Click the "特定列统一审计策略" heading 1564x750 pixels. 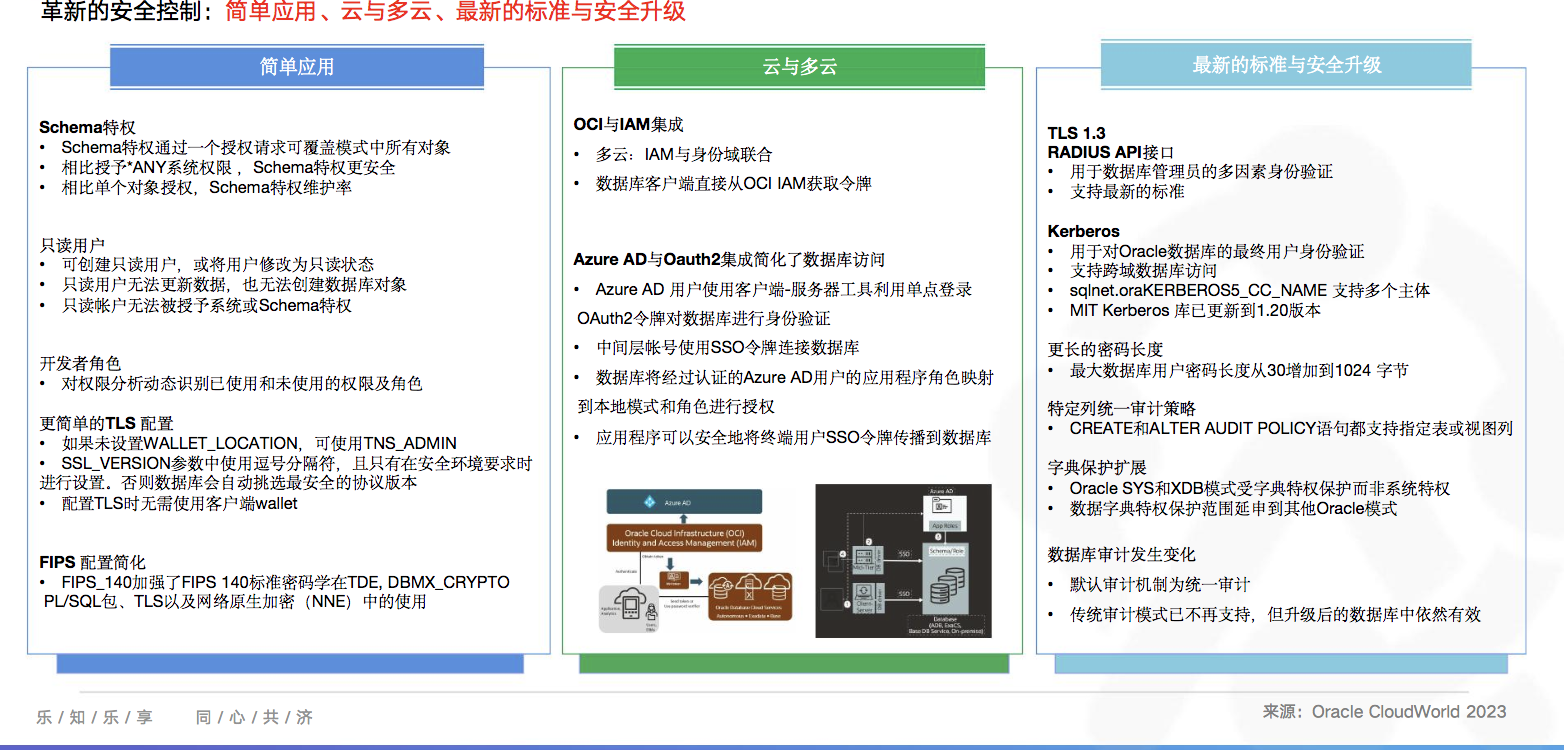(x=1121, y=408)
